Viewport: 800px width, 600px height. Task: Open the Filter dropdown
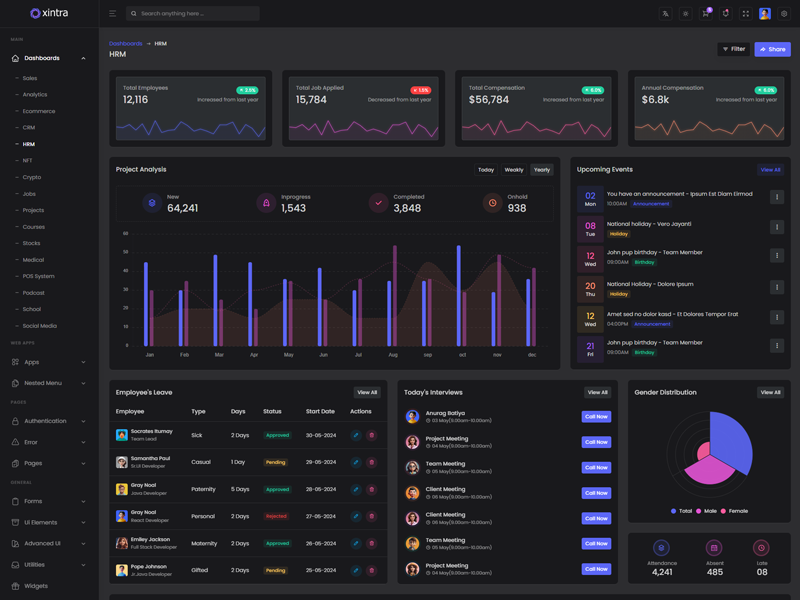733,49
